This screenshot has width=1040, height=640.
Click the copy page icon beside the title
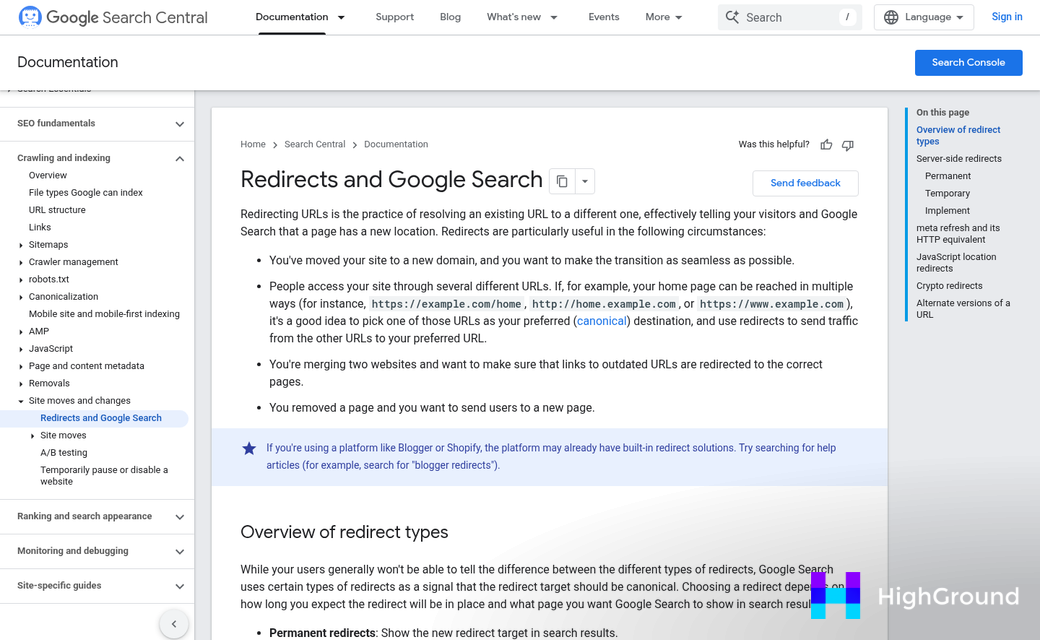coord(562,181)
